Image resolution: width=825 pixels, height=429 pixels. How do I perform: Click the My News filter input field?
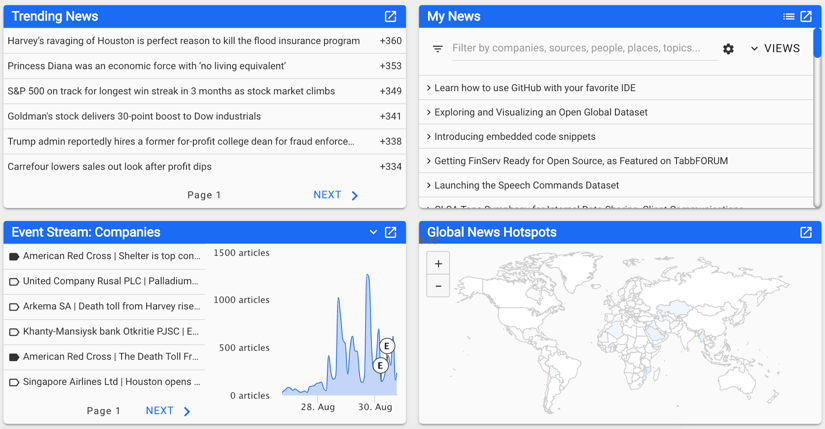[x=580, y=48]
